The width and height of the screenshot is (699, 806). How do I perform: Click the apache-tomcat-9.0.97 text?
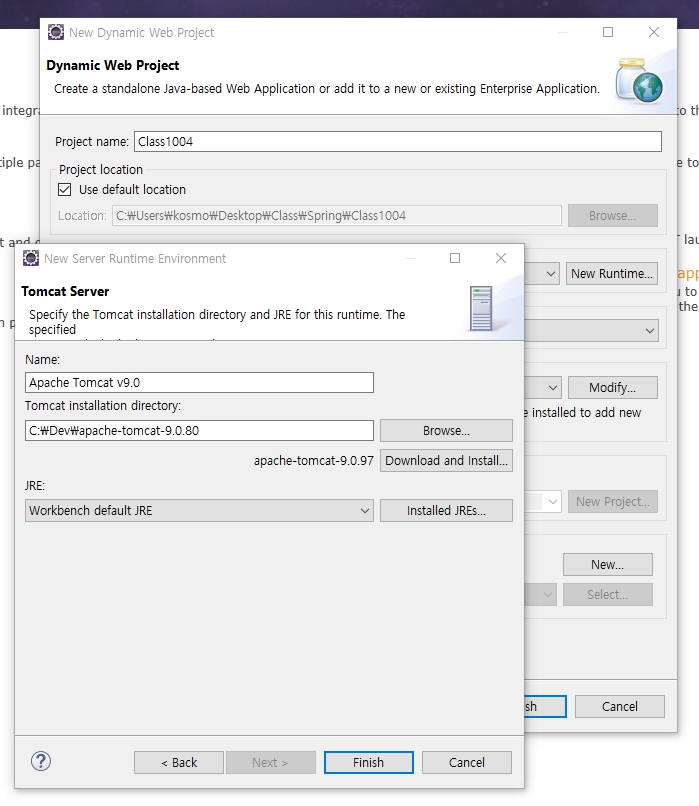[x=314, y=461]
